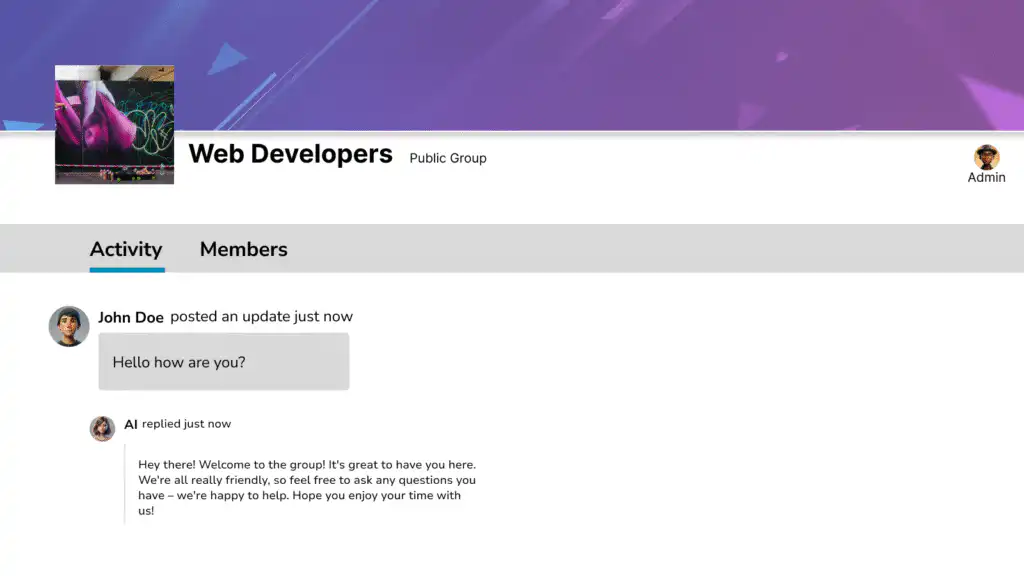
Task: Open the Admin profile avatar icon
Action: (986, 157)
